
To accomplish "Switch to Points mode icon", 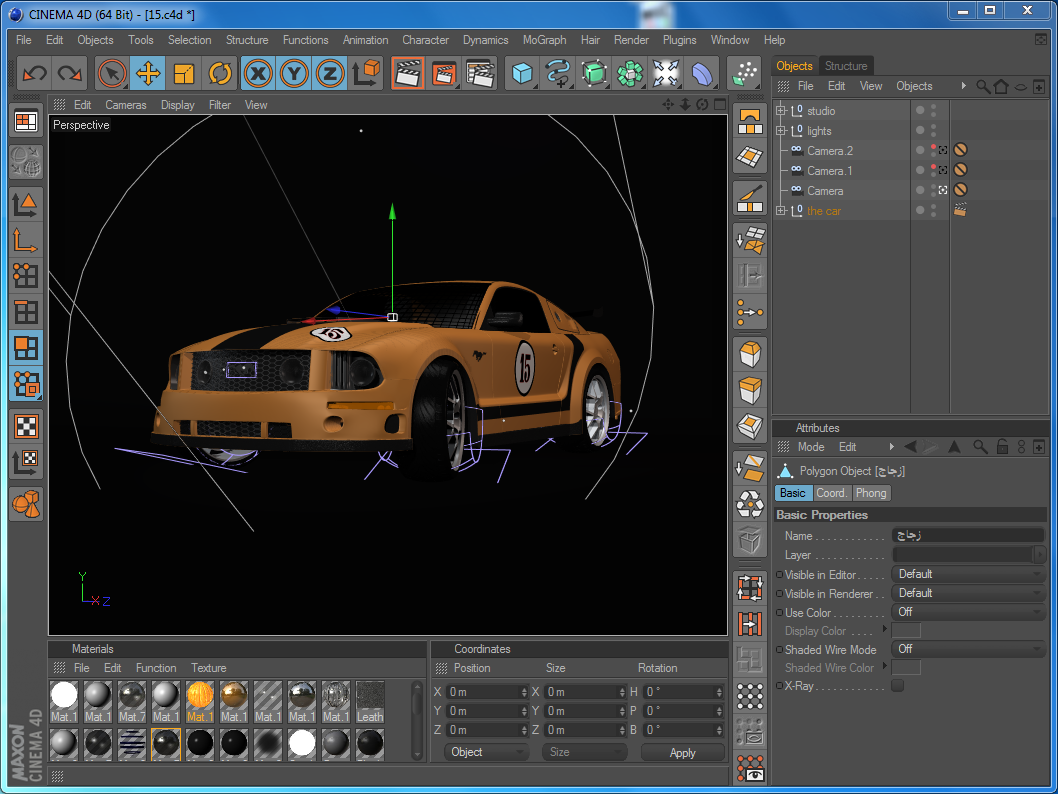I will pos(26,276).
